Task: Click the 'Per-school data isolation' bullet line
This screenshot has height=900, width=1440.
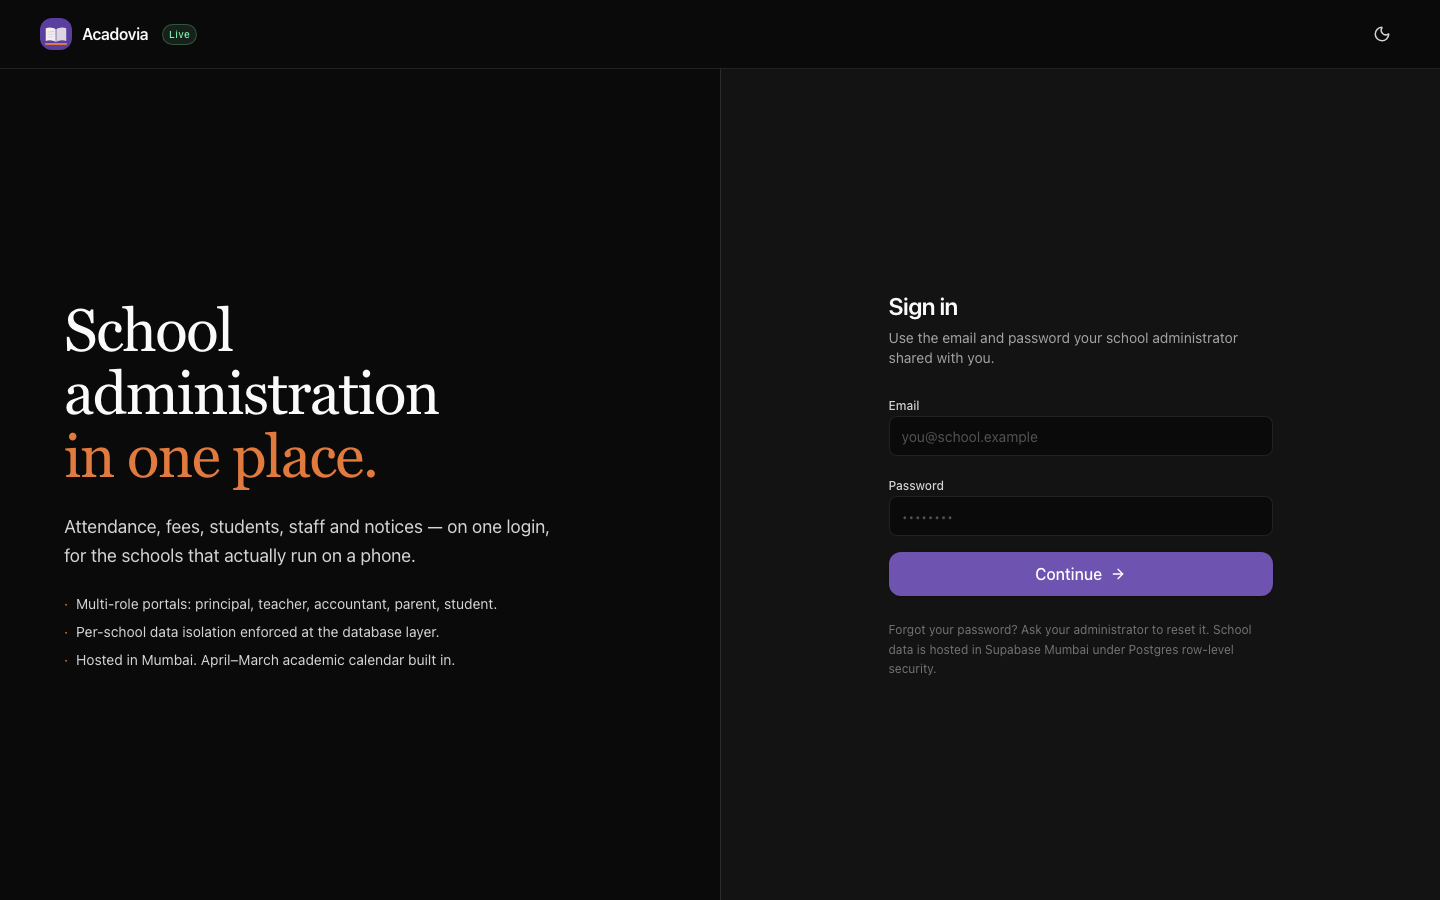Action: (257, 632)
